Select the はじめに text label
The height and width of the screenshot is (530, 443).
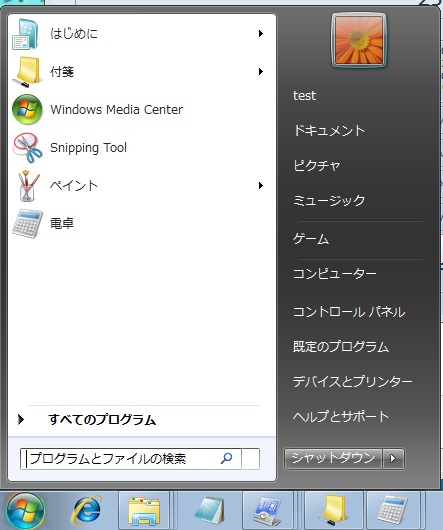74,33
